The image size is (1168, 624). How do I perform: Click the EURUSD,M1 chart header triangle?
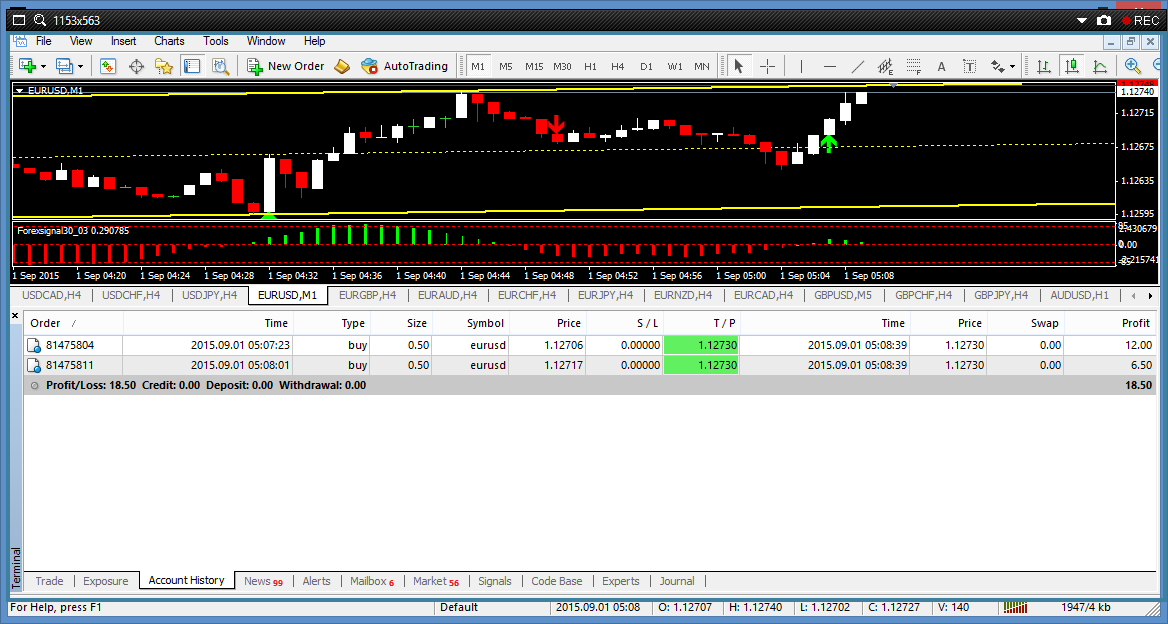19,90
